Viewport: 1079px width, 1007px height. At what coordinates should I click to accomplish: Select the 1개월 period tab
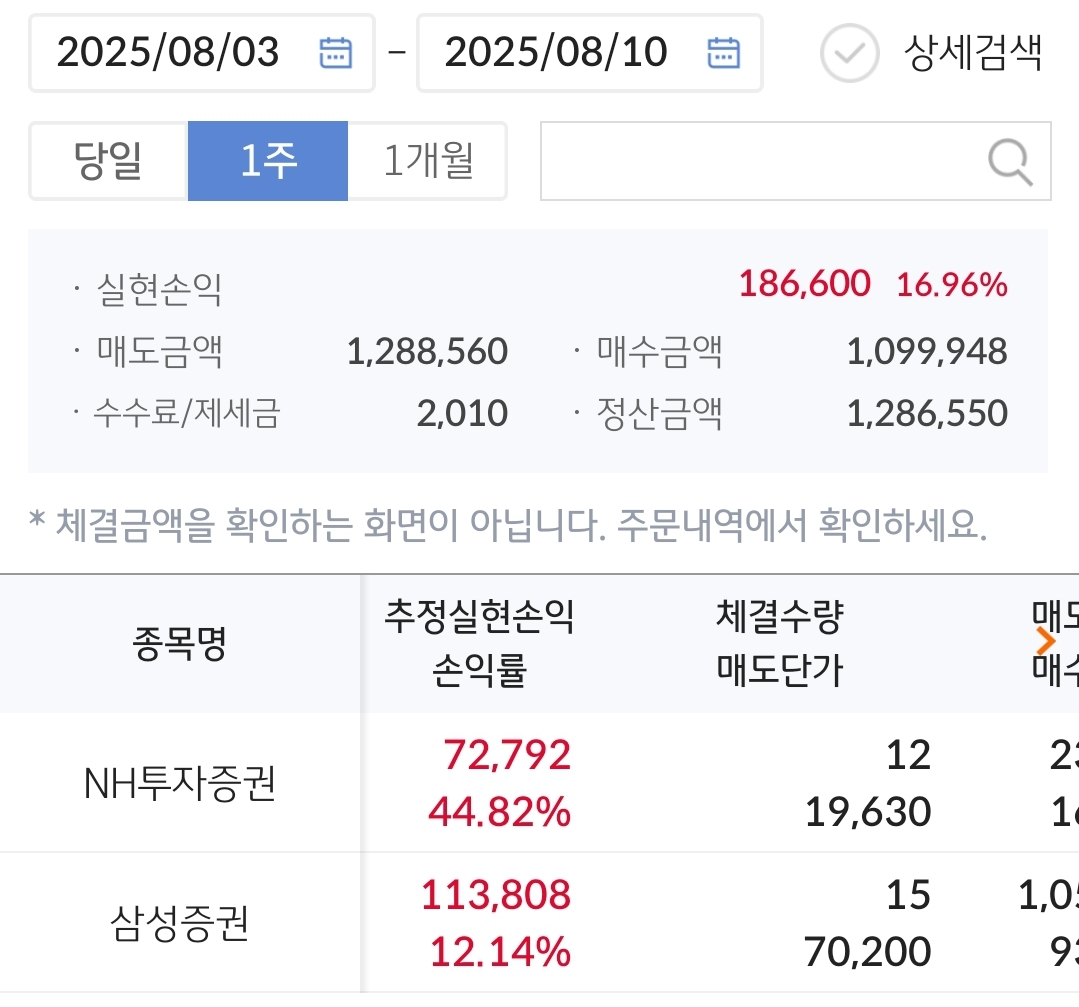(x=427, y=161)
